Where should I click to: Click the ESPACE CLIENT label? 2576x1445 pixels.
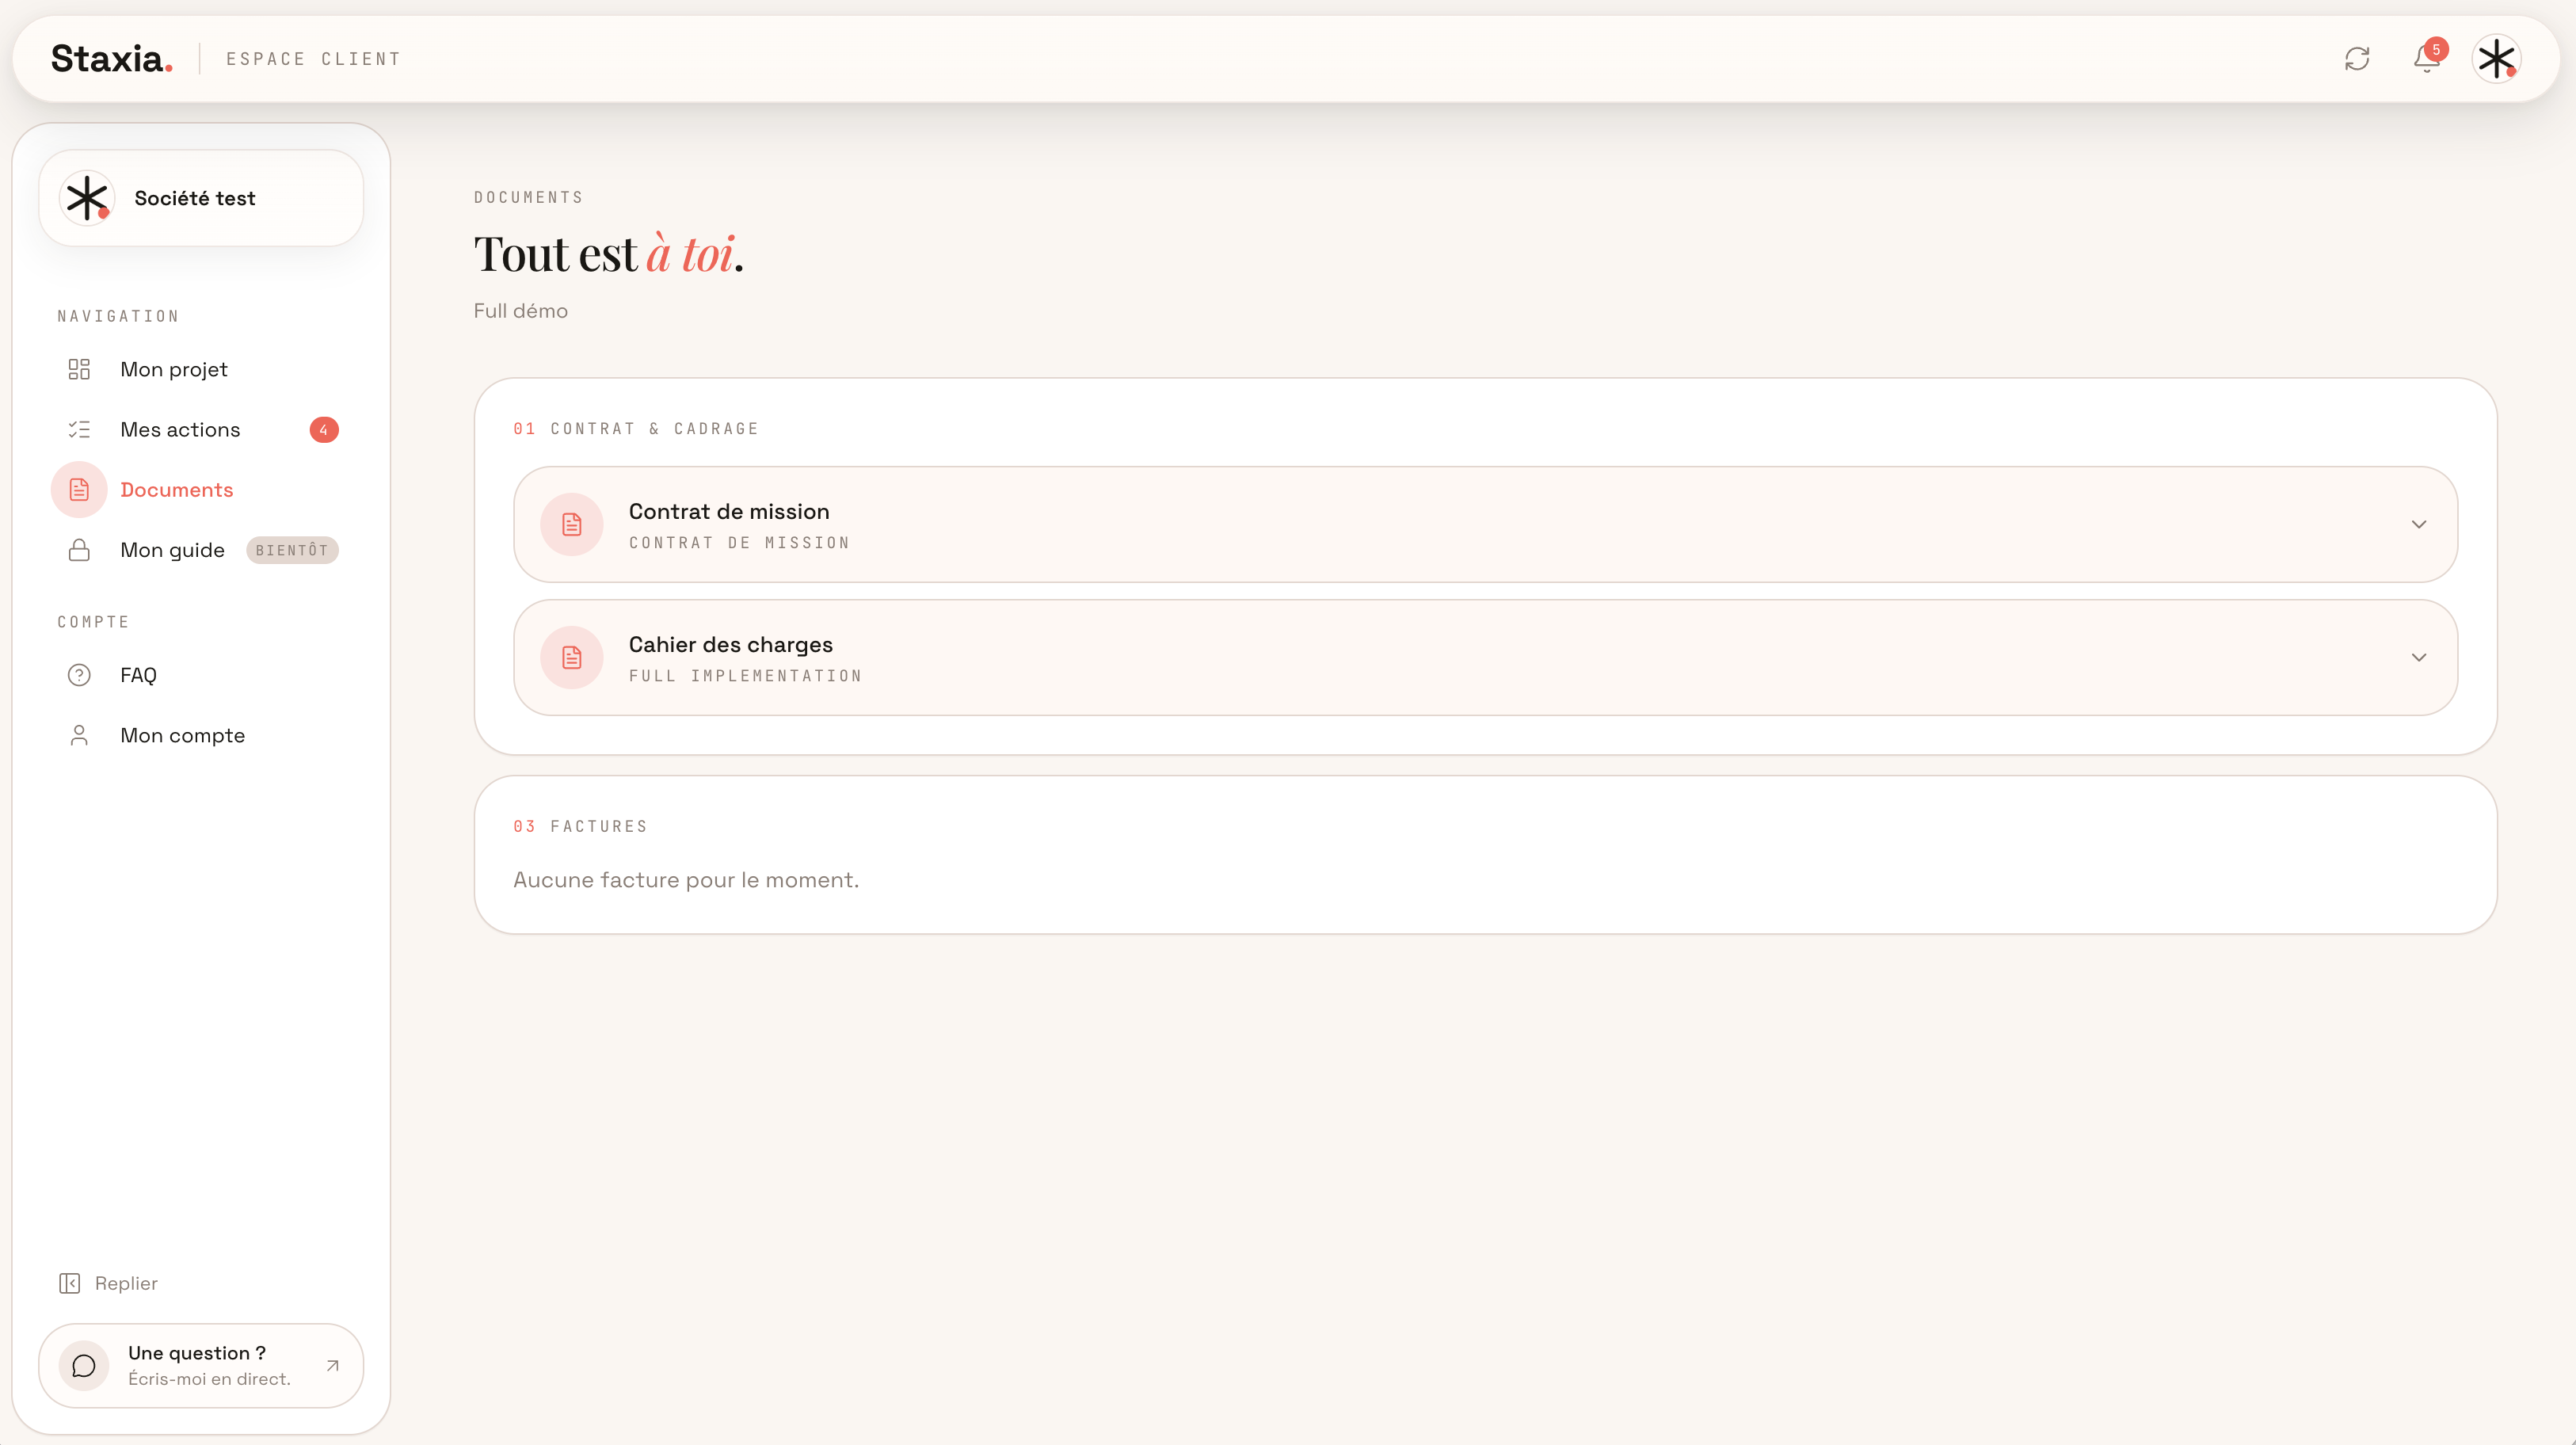click(313, 59)
